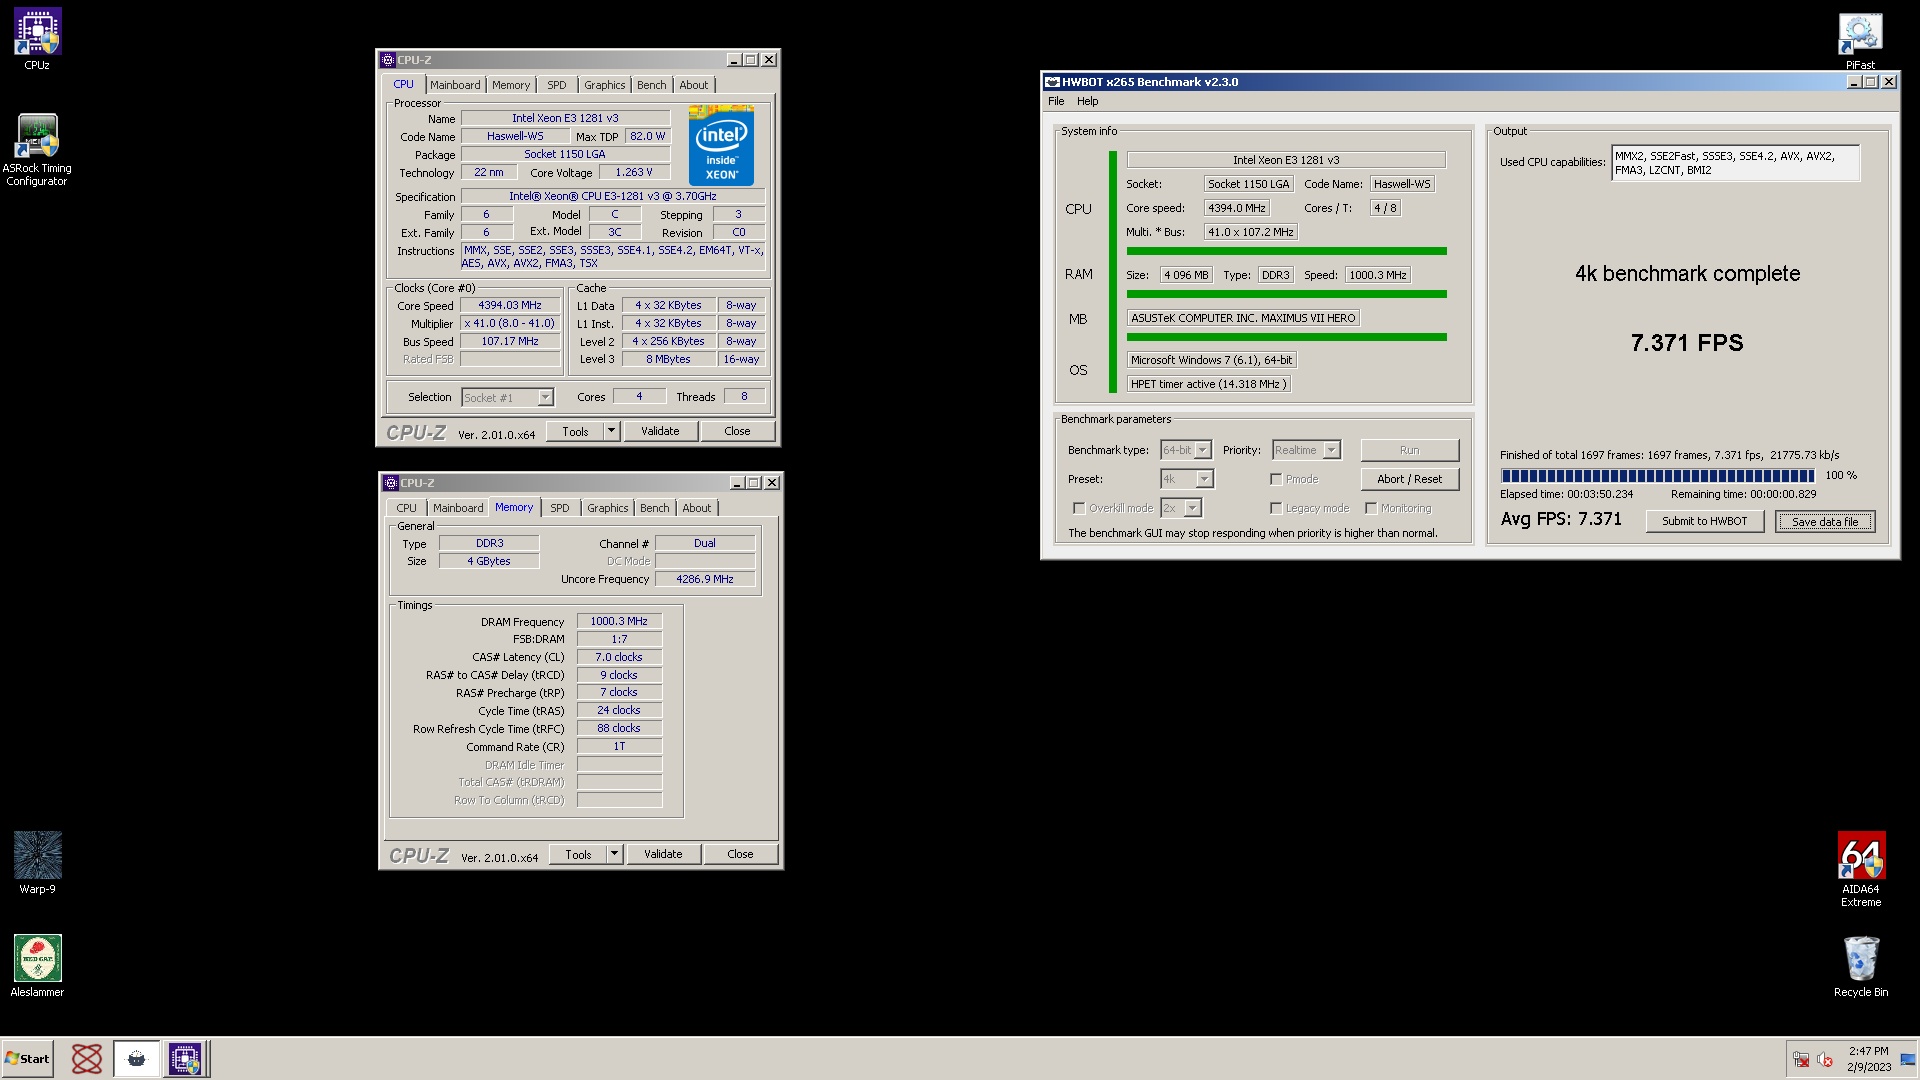The width and height of the screenshot is (1920, 1080).
Task: Minimize the top CPU-Z window
Action: (733, 60)
